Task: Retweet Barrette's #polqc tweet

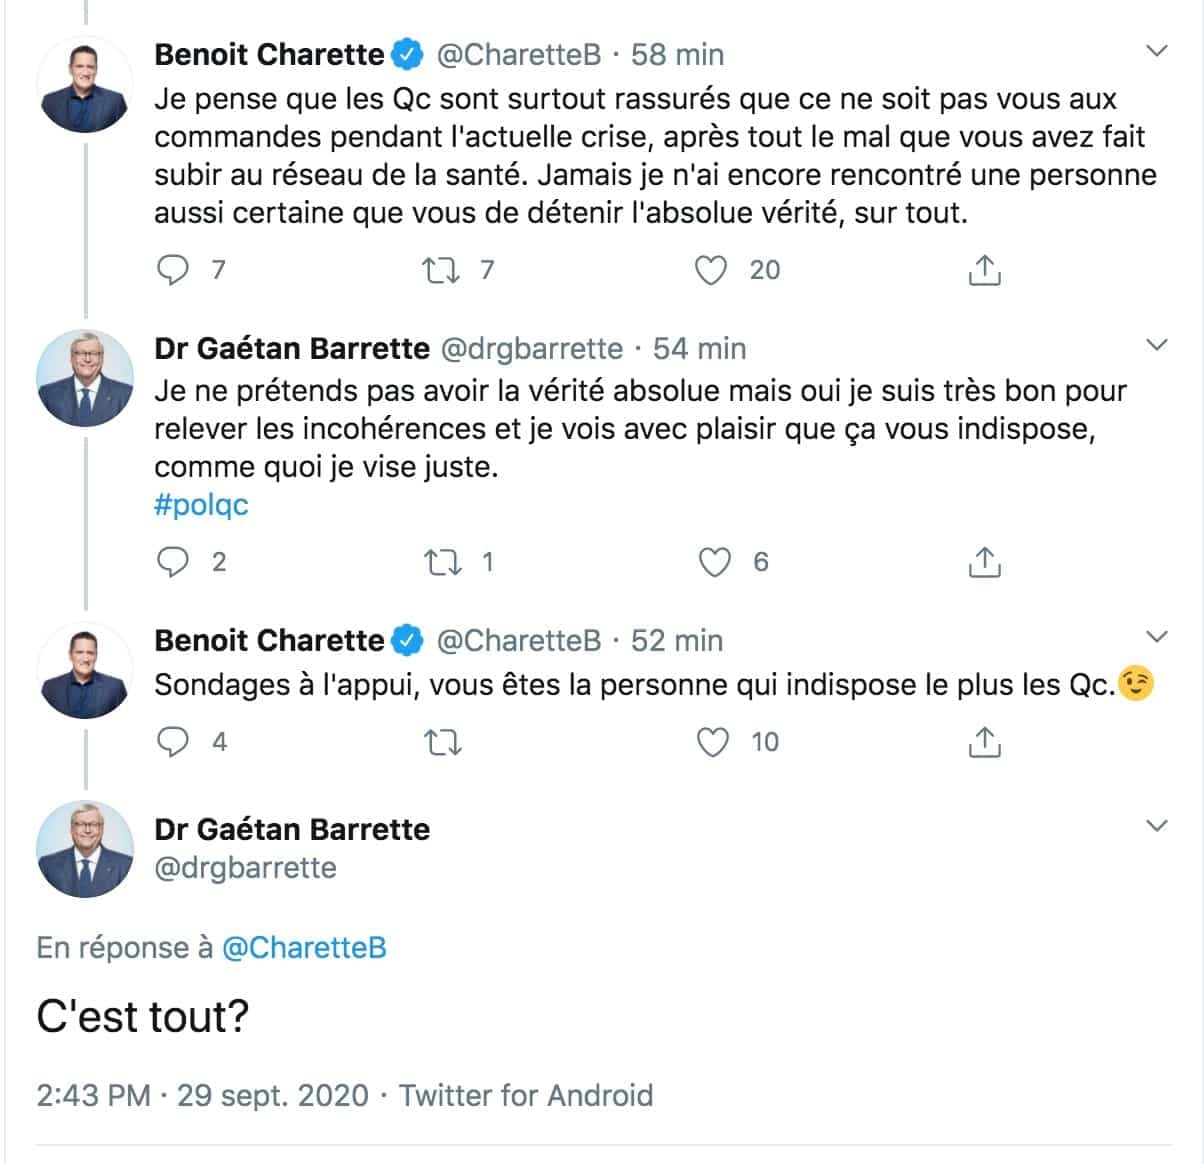Action: (x=441, y=562)
